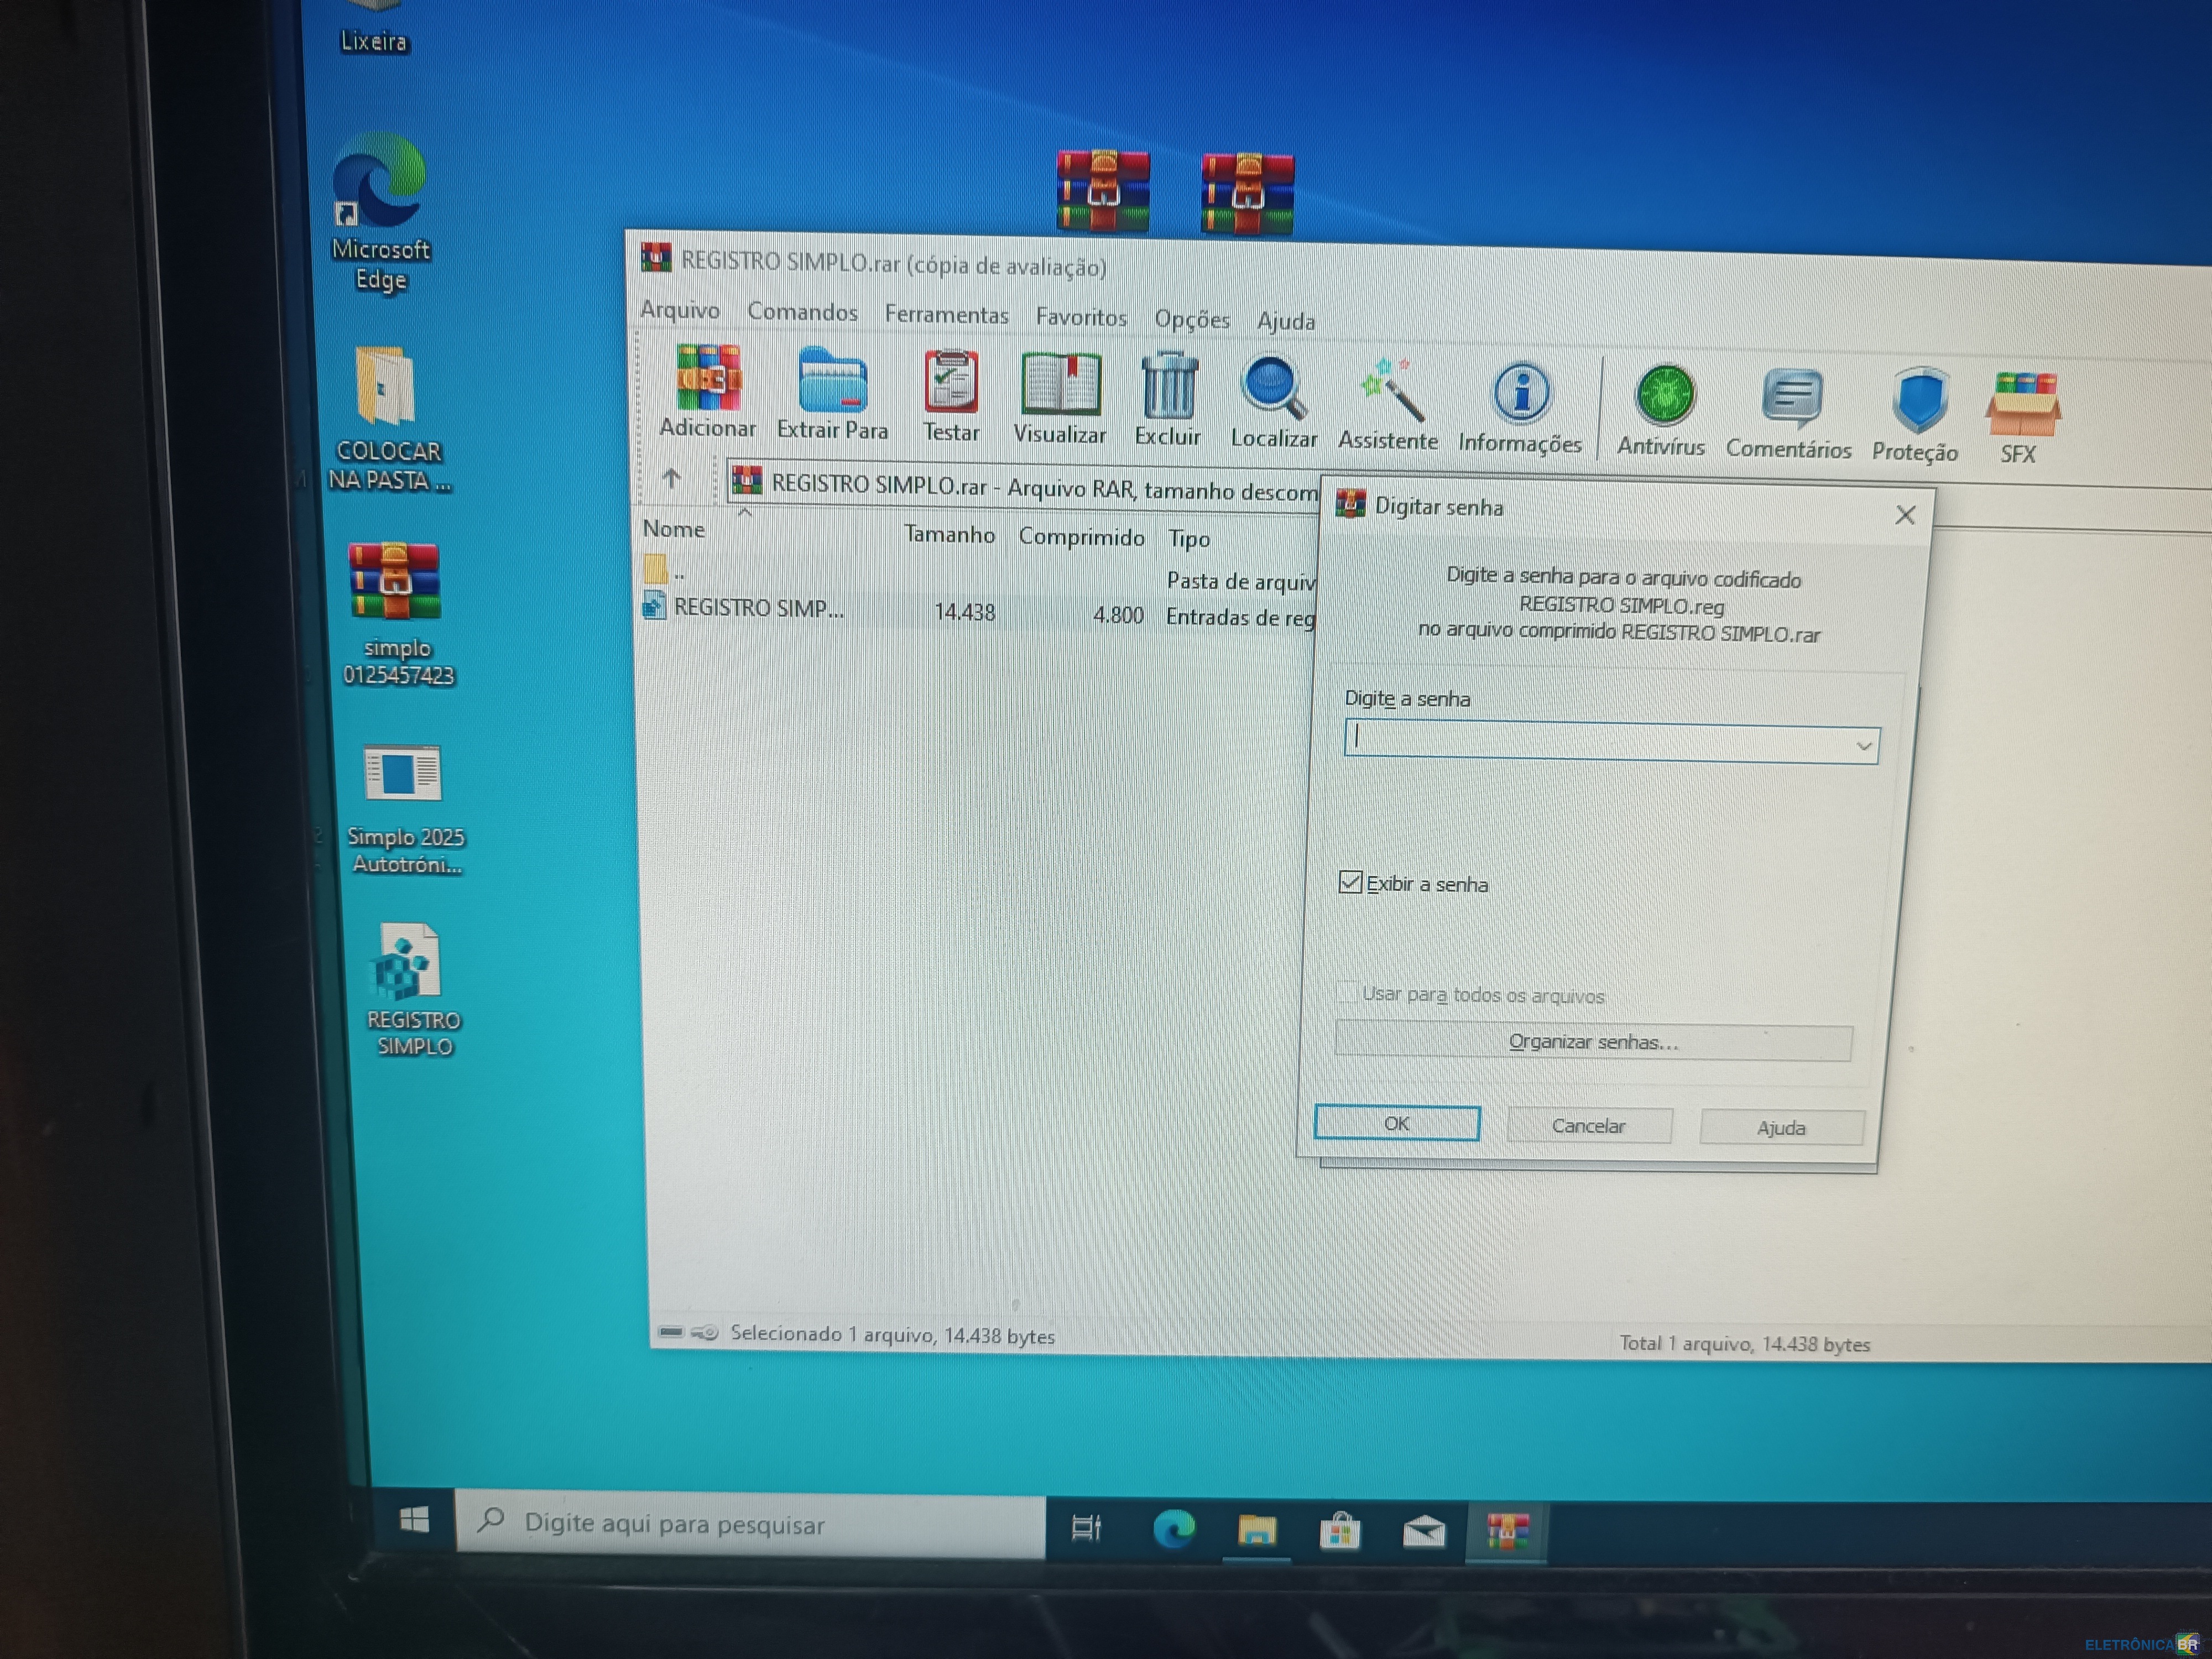
Task: Open the Ferramentas menu
Action: pyautogui.click(x=946, y=315)
